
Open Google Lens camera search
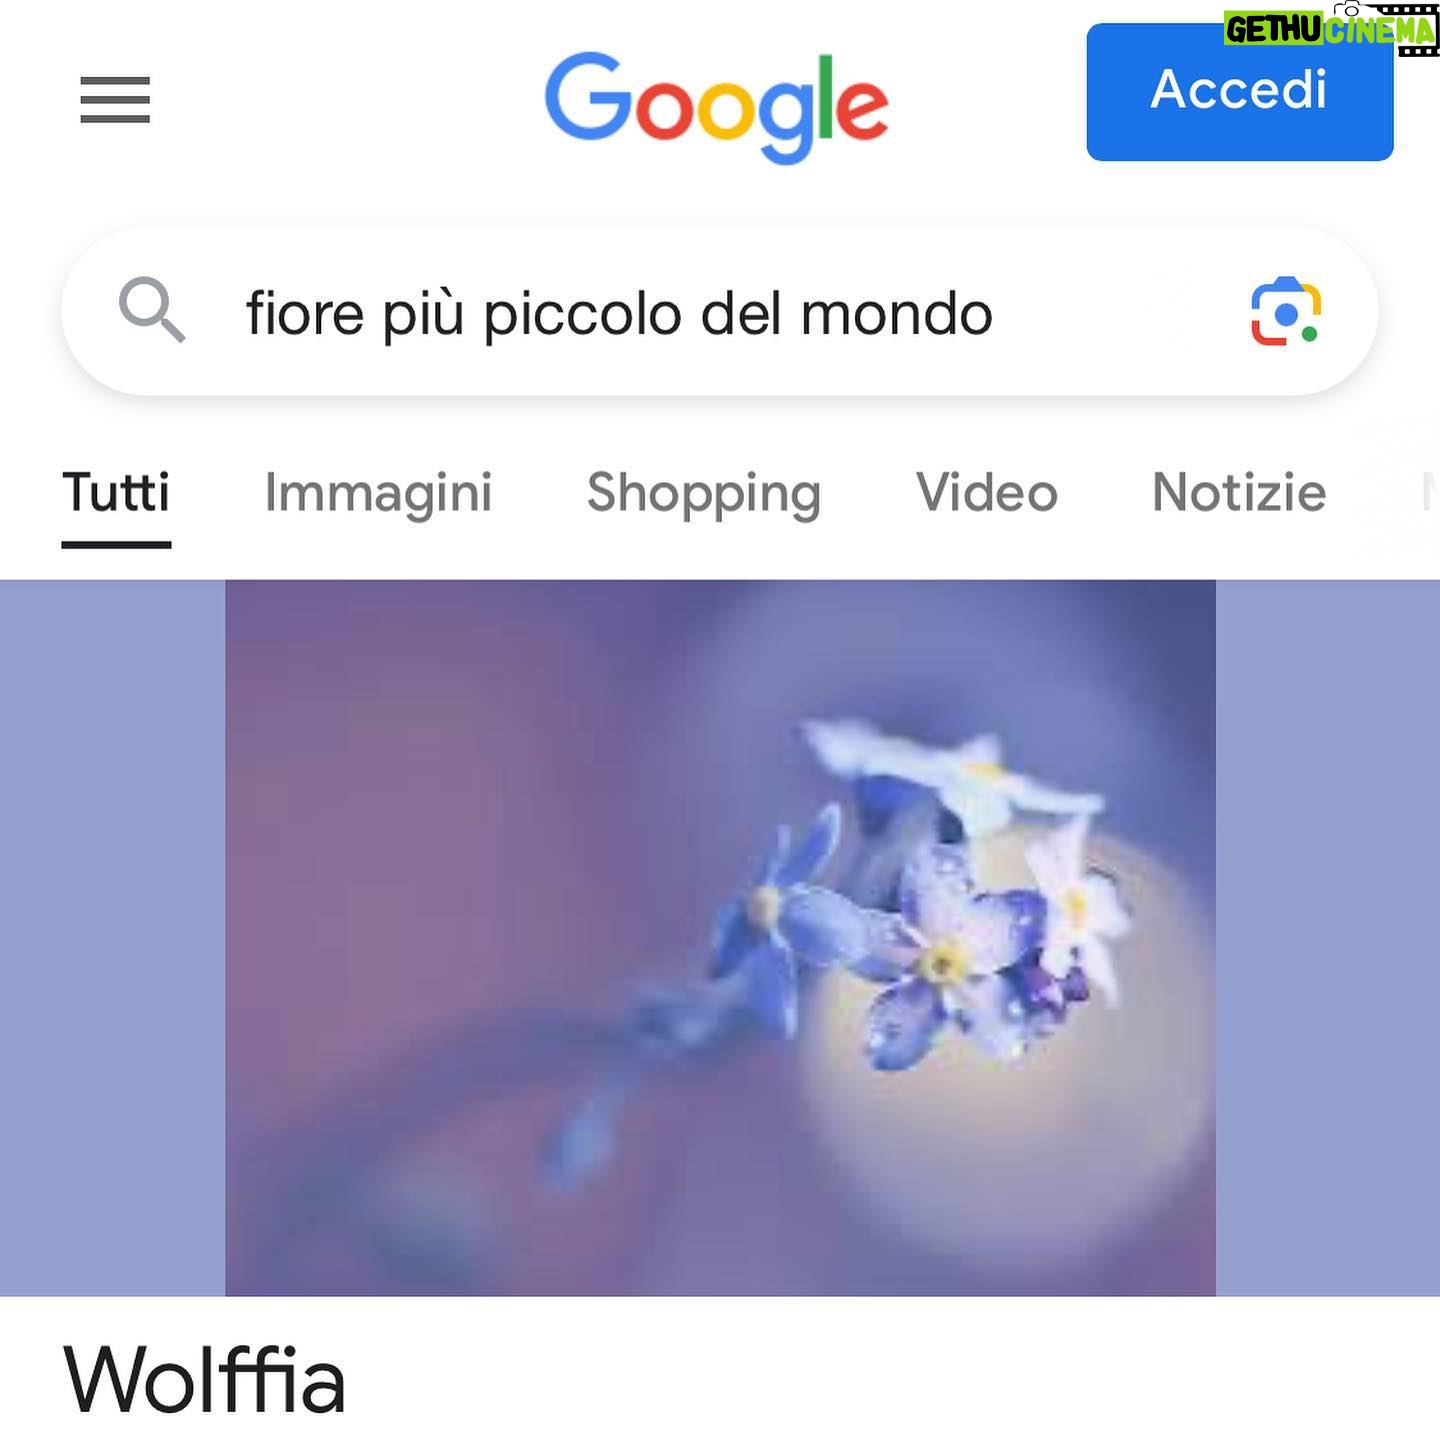1286,312
